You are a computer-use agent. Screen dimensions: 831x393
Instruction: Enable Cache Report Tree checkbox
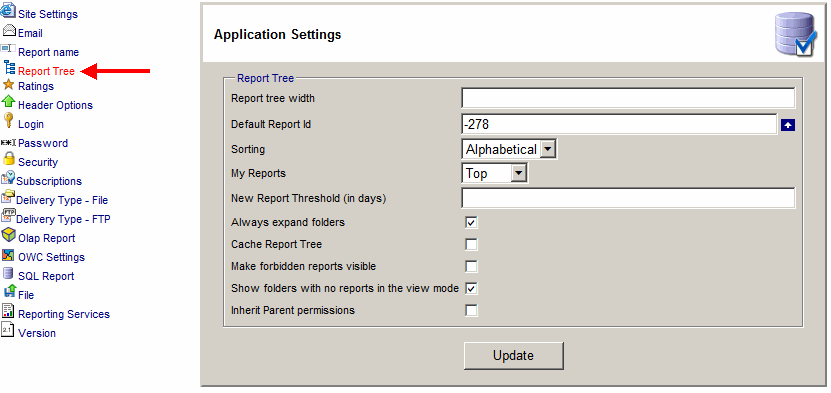click(x=471, y=244)
